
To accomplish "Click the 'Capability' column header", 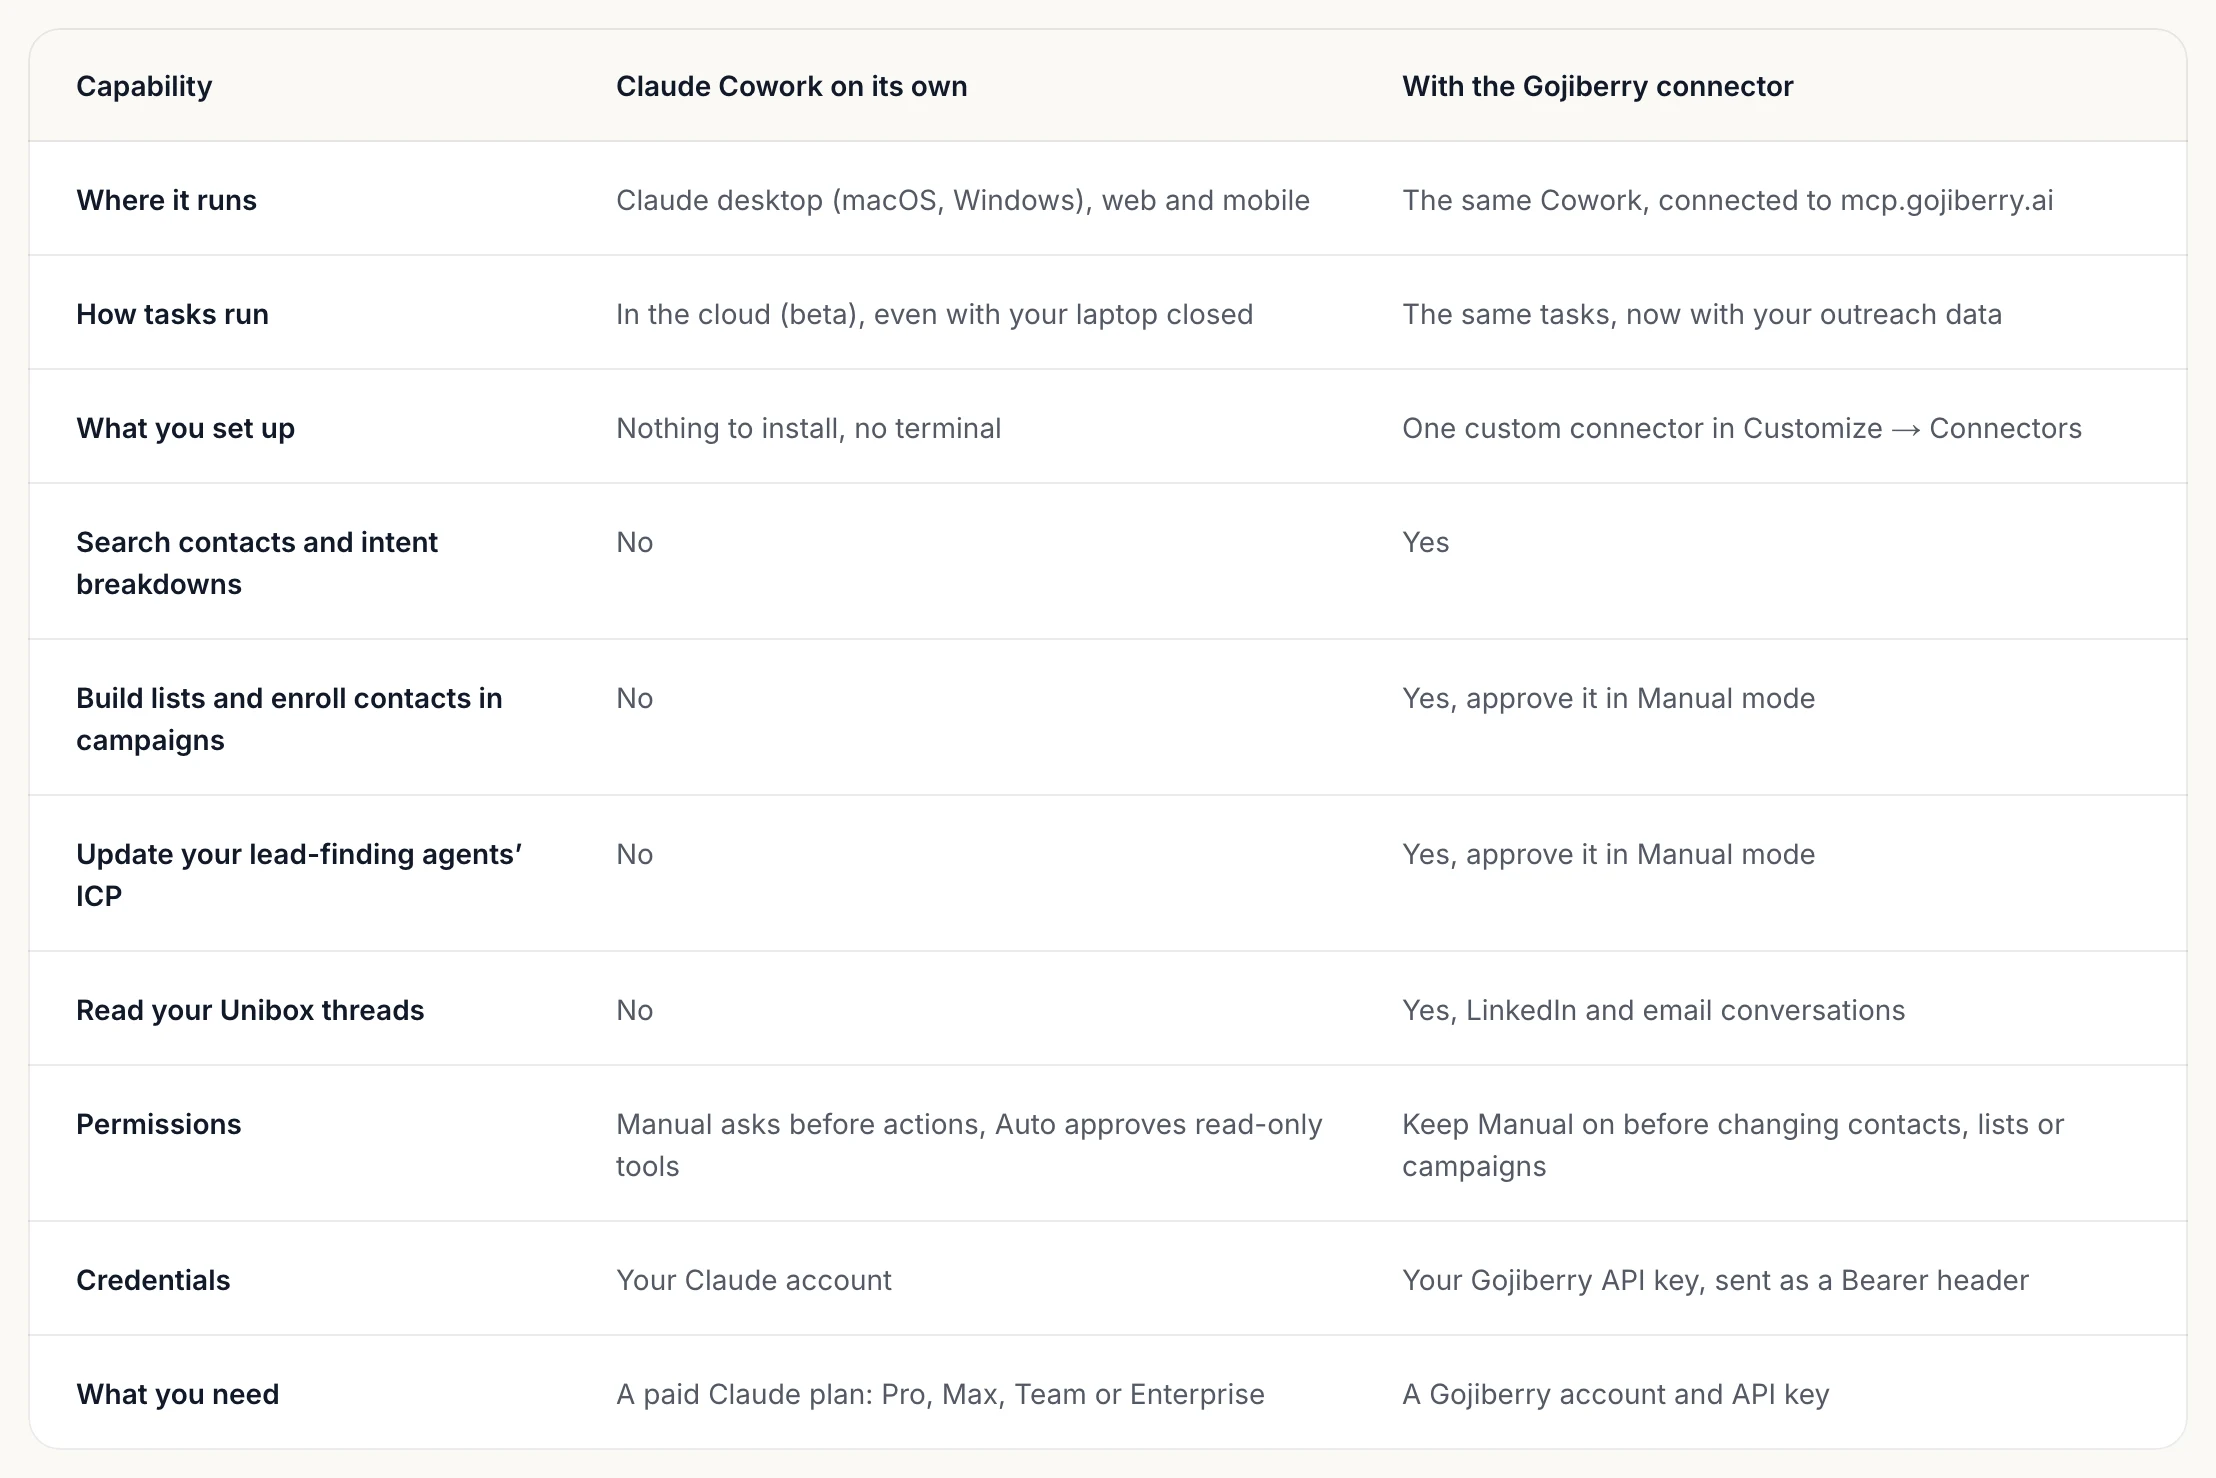I will tap(144, 87).
